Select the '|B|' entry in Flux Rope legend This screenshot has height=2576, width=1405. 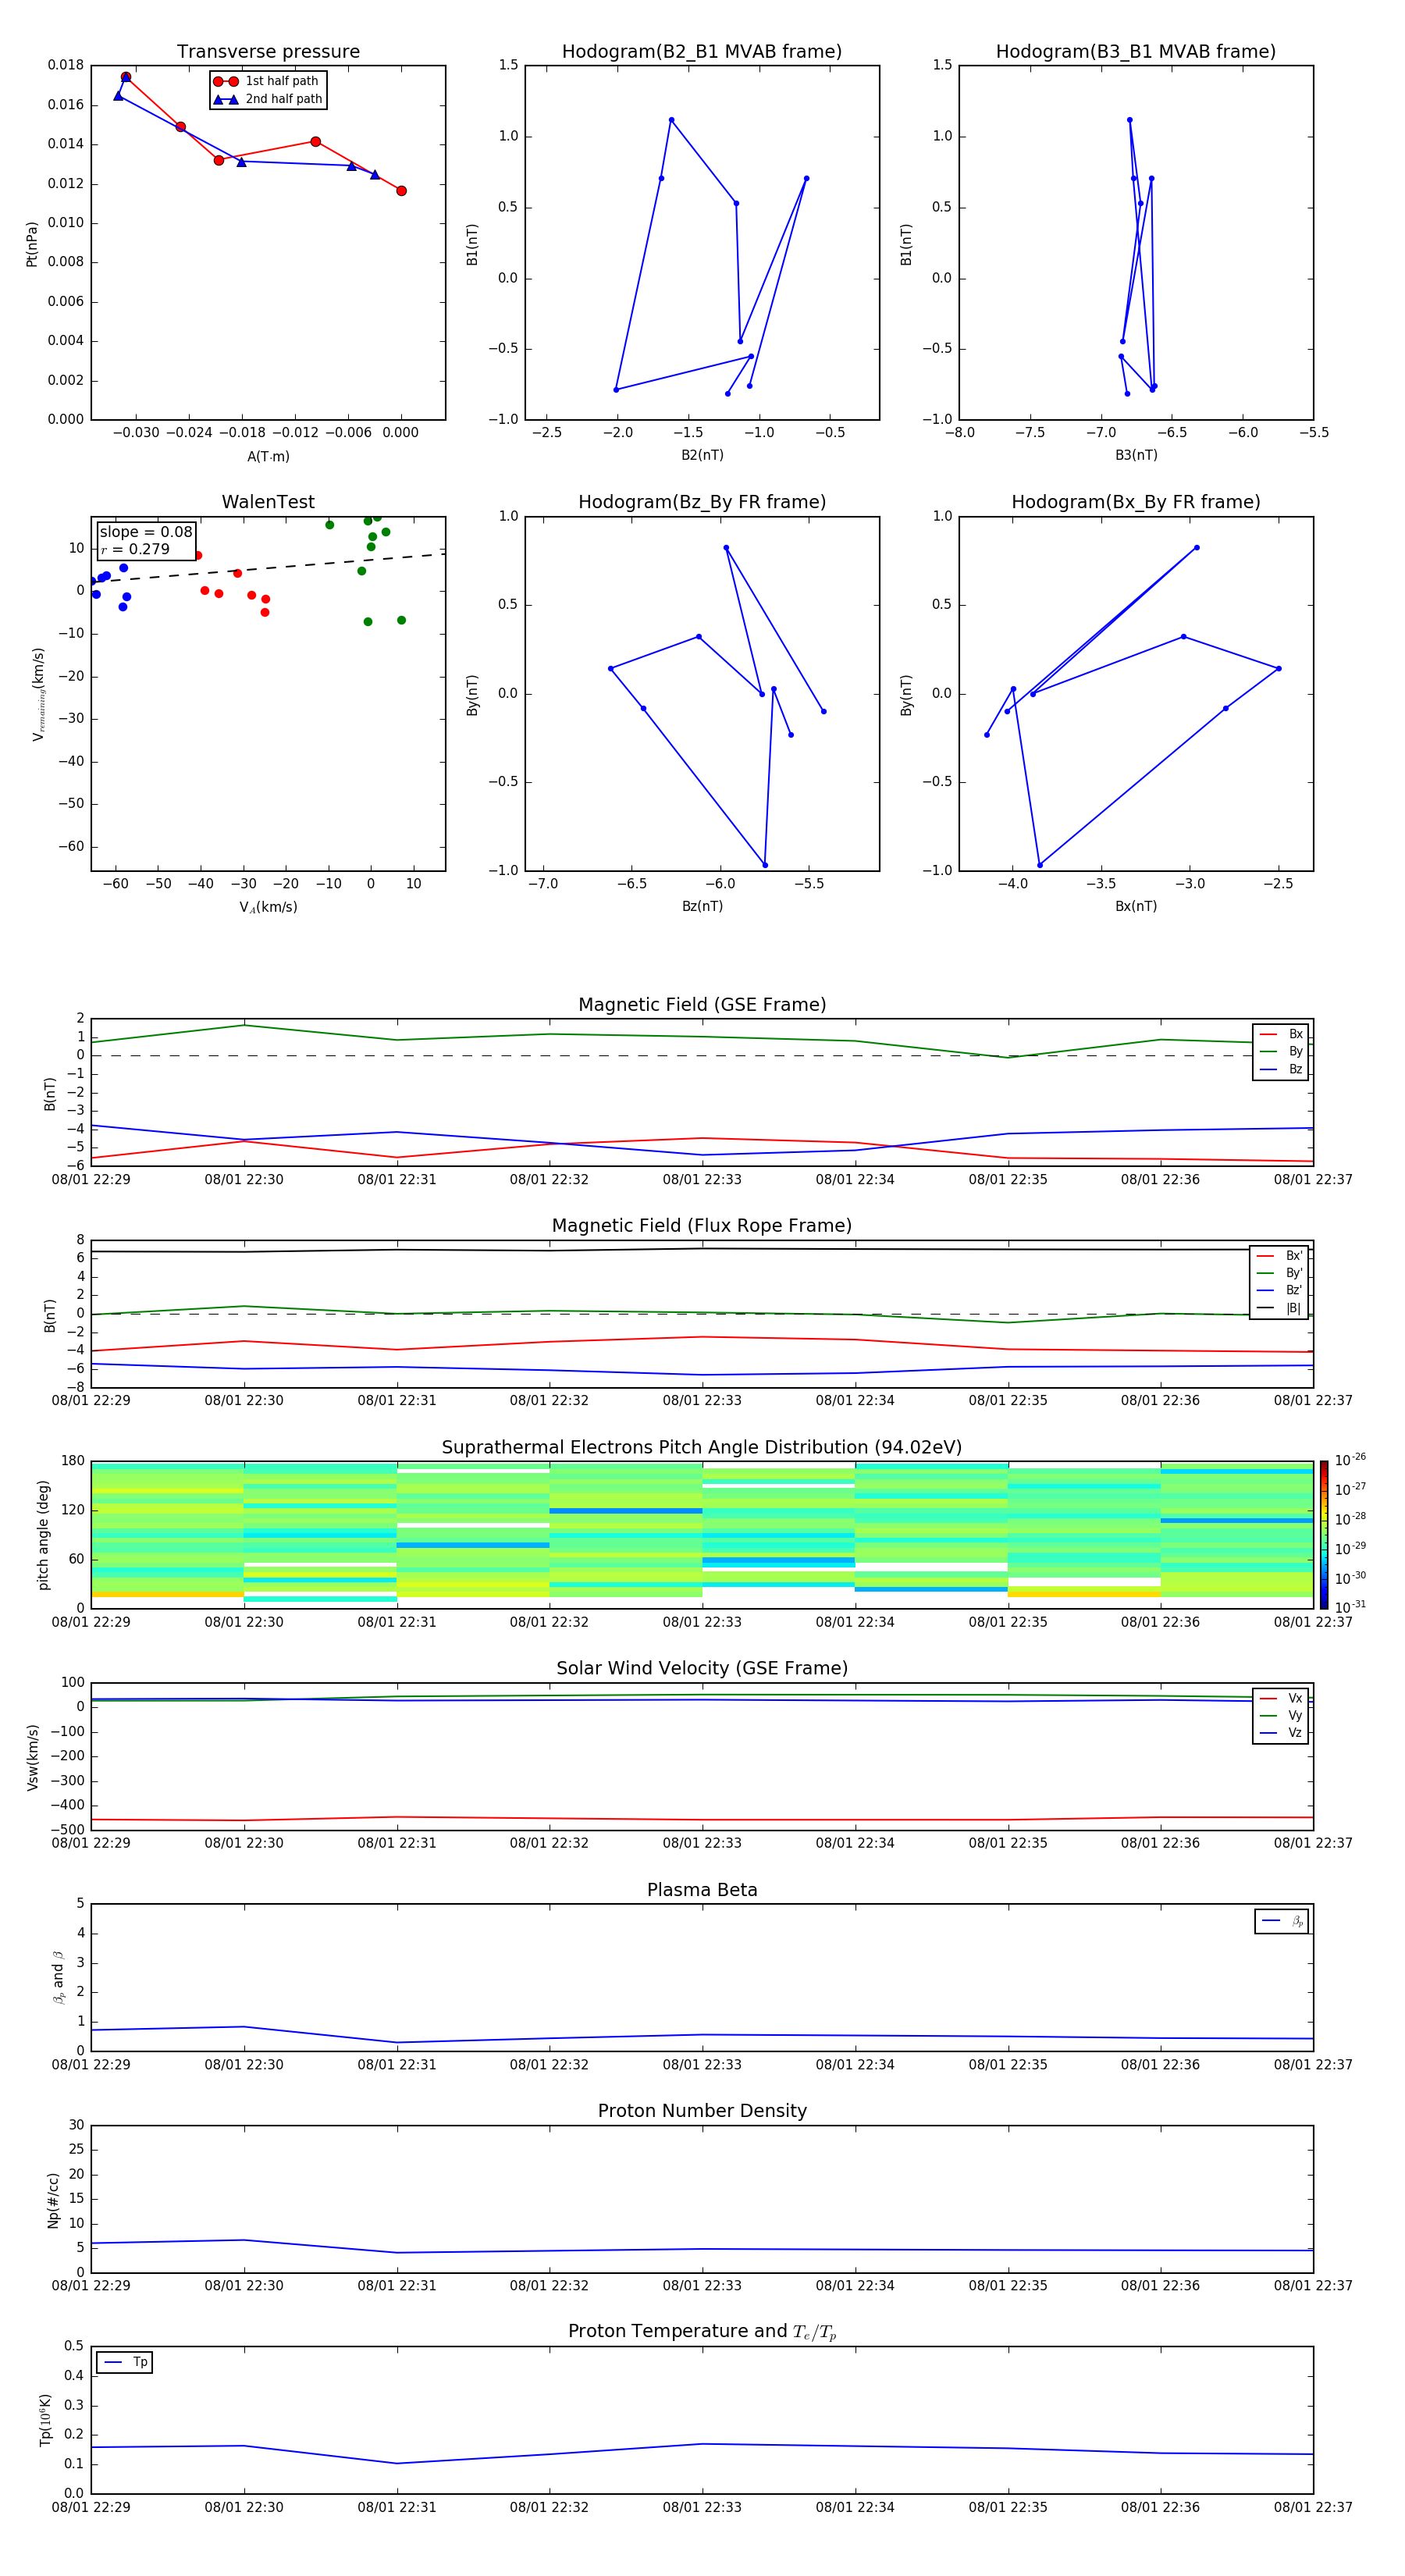point(1279,1308)
